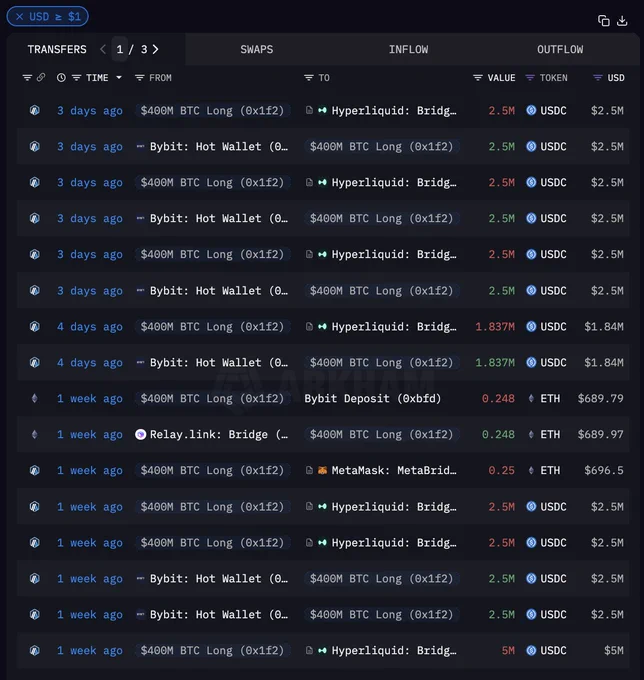Screen dimensions: 644x680
Task: Switch to the OUTFLOW tab
Action: coord(560,49)
